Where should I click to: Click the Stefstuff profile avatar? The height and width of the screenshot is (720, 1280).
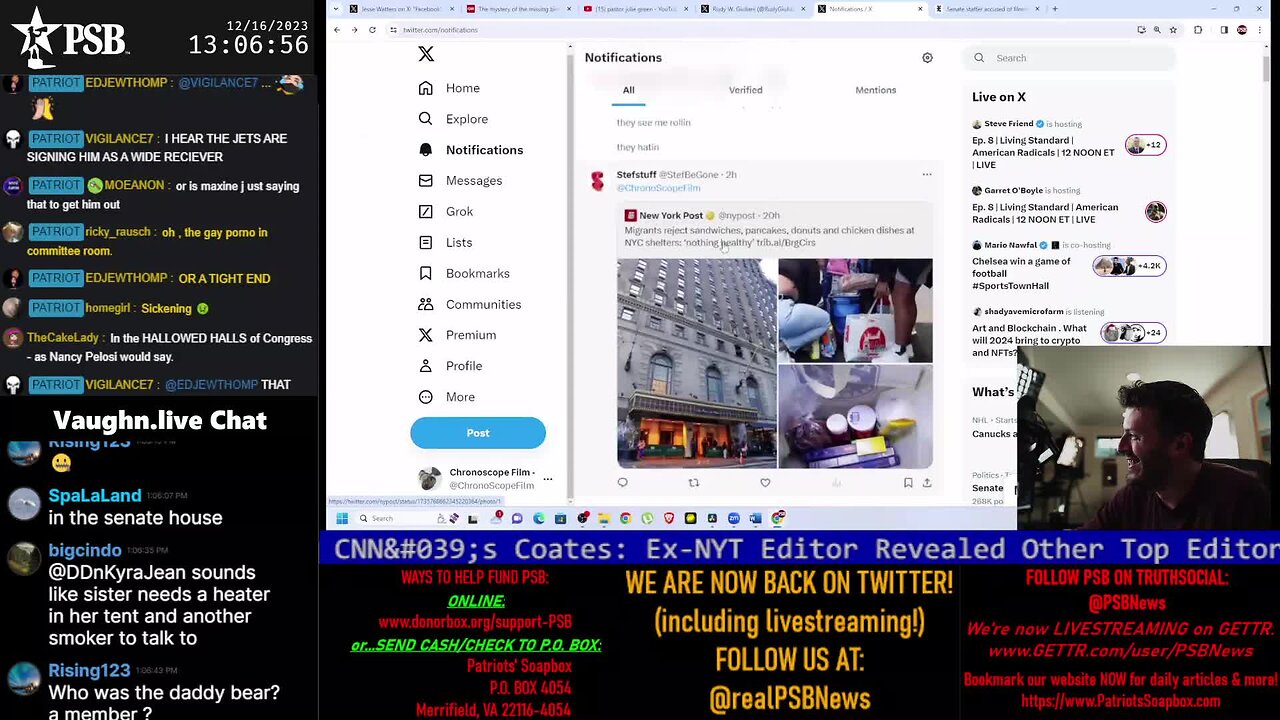pos(598,181)
